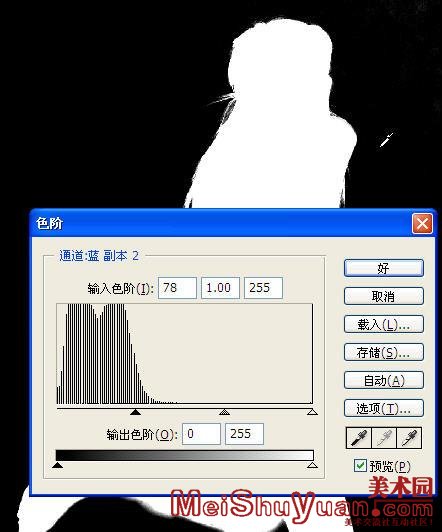Toggle the 预览(P) preview checkbox

(x=360, y=466)
